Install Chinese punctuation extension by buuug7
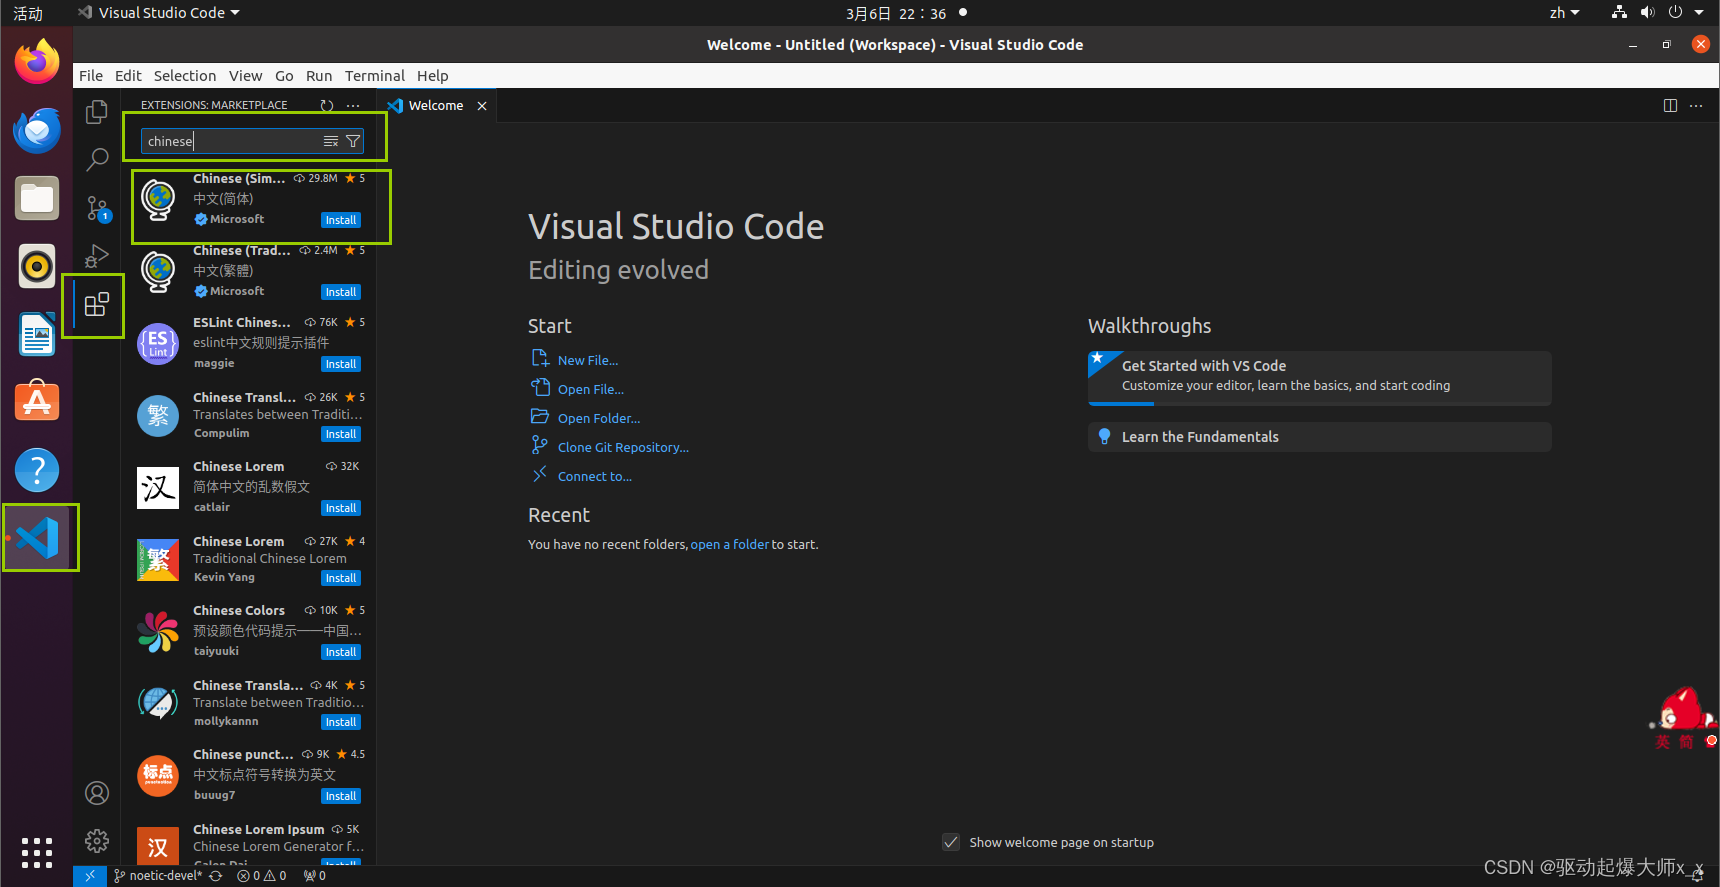The width and height of the screenshot is (1720, 887). click(341, 796)
